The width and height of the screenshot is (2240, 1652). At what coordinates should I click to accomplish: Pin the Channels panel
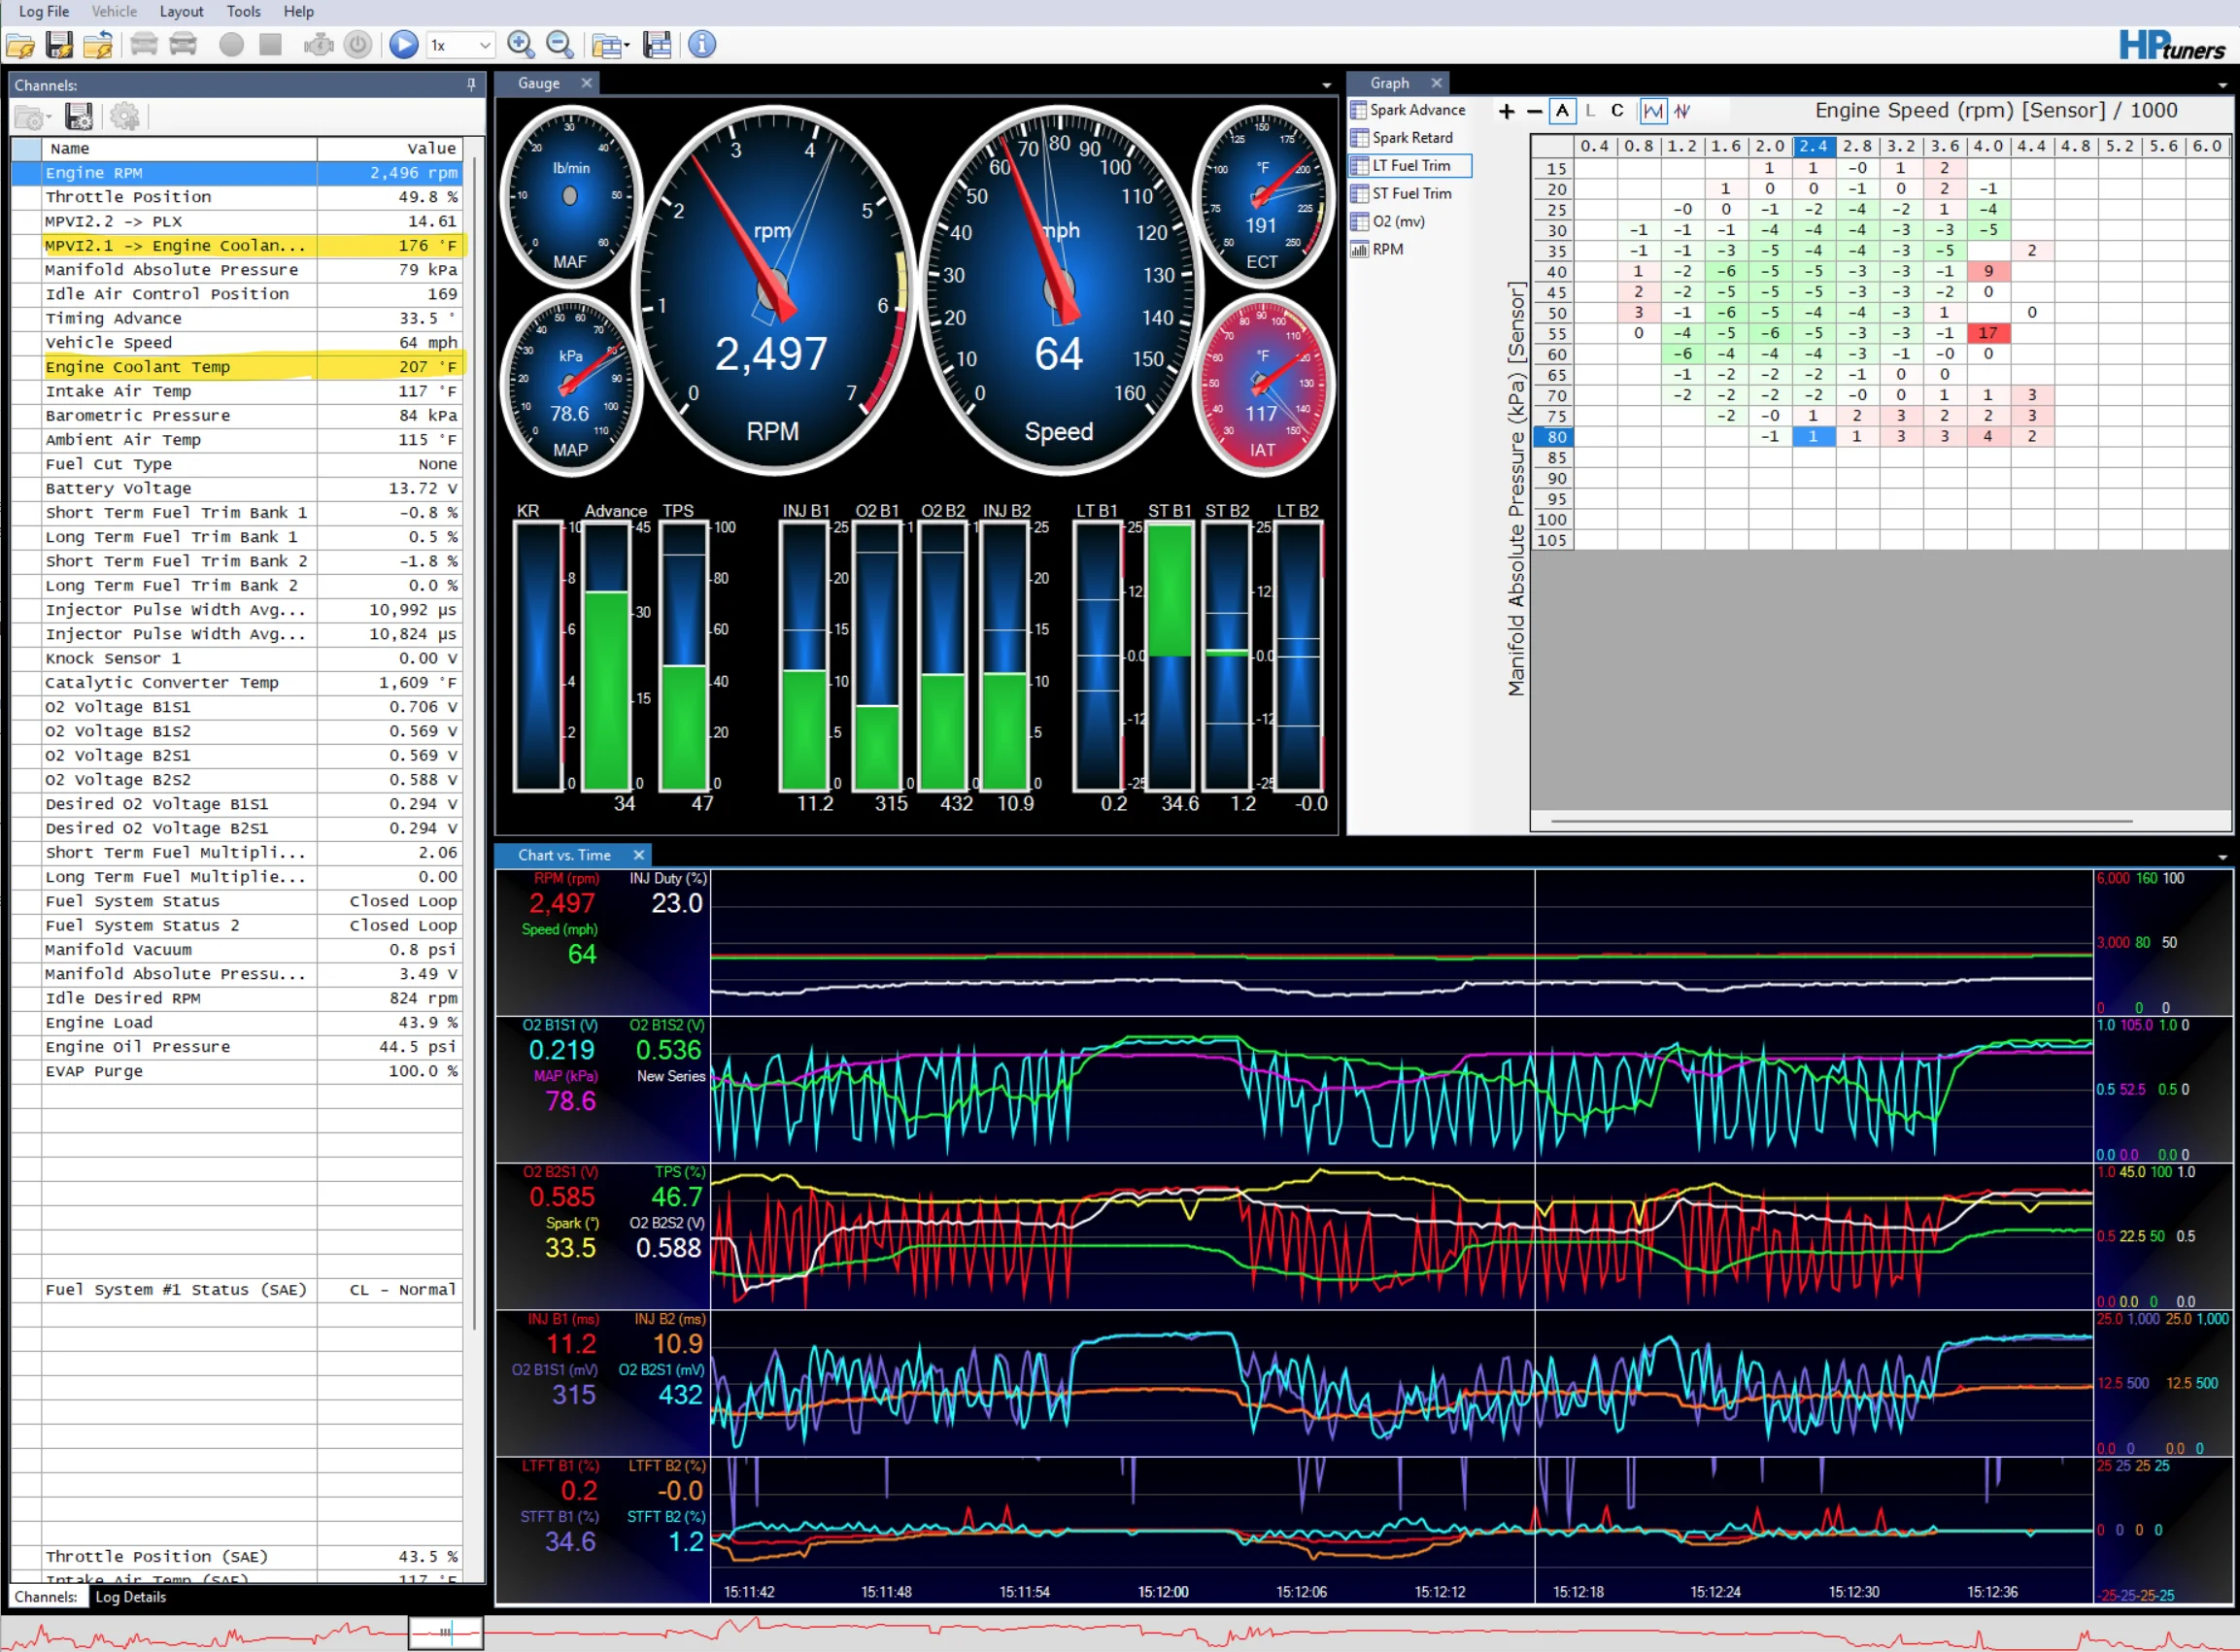point(471,85)
